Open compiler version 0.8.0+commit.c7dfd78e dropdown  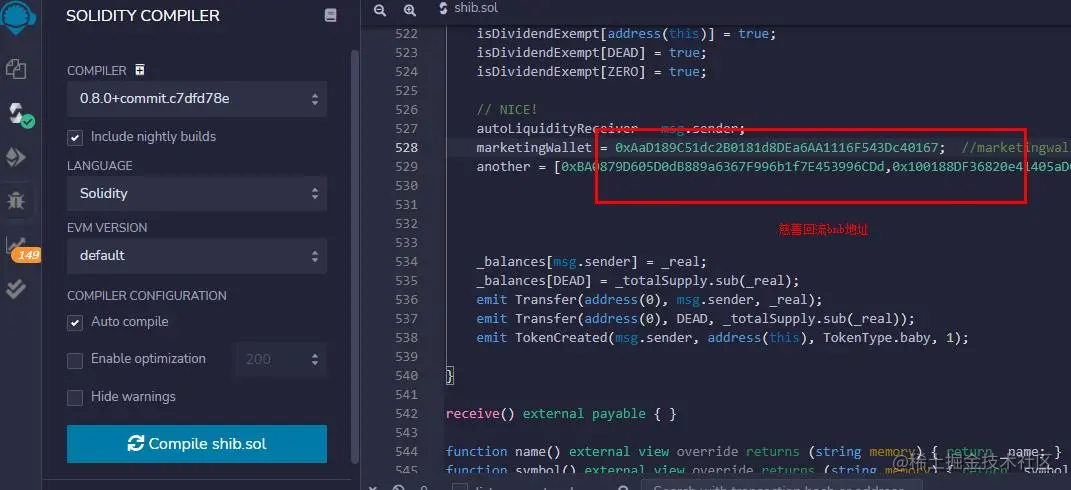pos(197,98)
